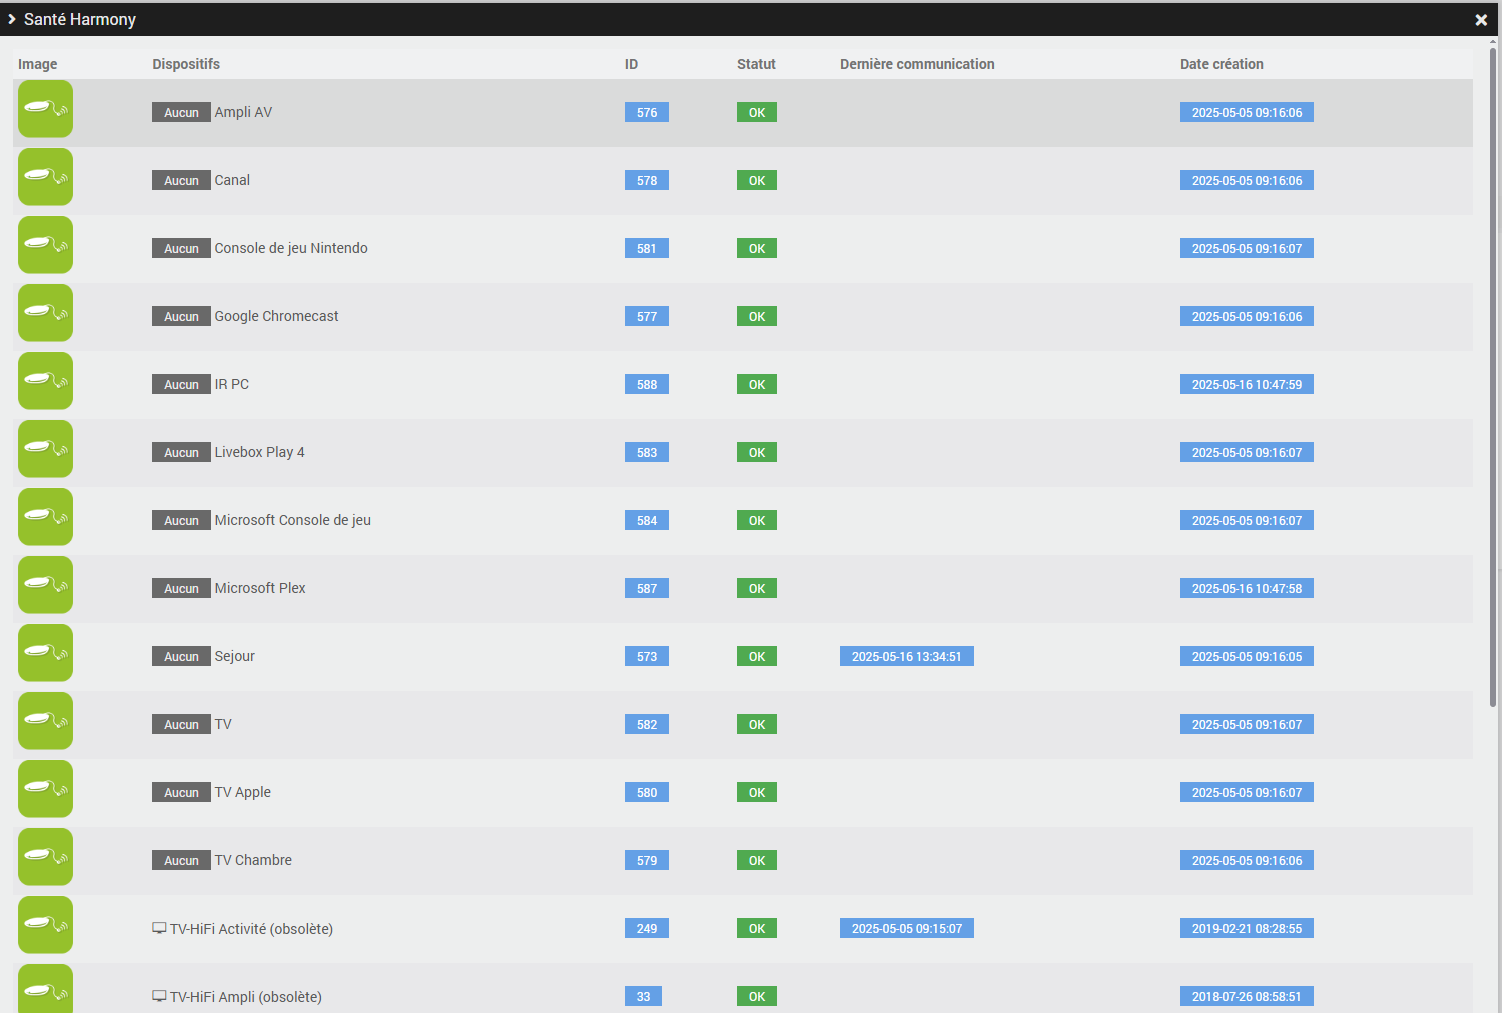This screenshot has height=1013, width=1502.
Task: Open the IR PC device link
Action: coord(231,384)
